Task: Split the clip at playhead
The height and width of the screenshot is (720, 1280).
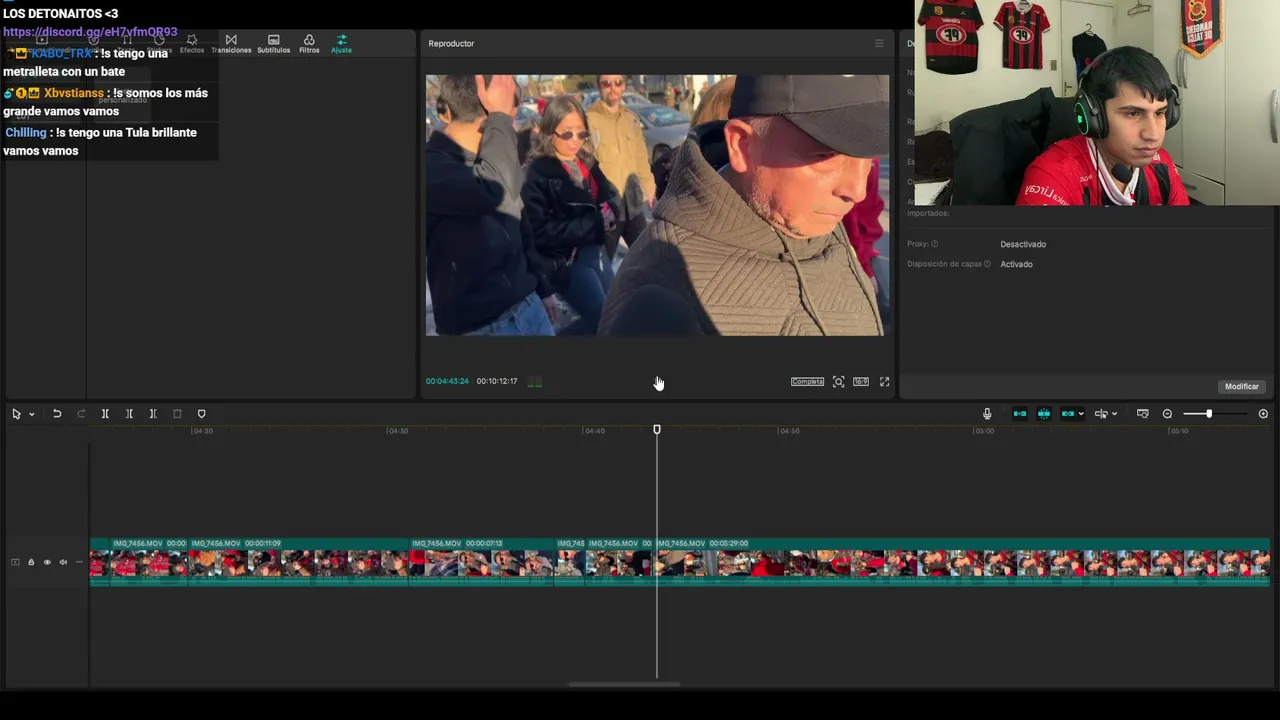Action: coord(105,414)
